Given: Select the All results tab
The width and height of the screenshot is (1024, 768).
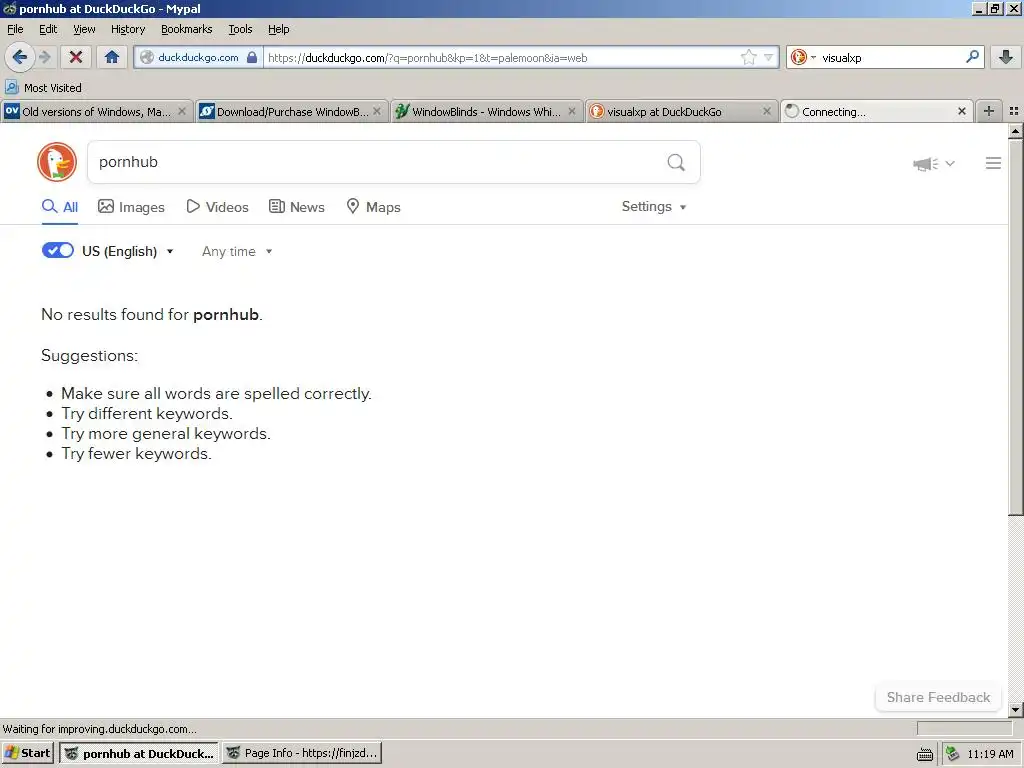Looking at the screenshot, I should click(59, 207).
